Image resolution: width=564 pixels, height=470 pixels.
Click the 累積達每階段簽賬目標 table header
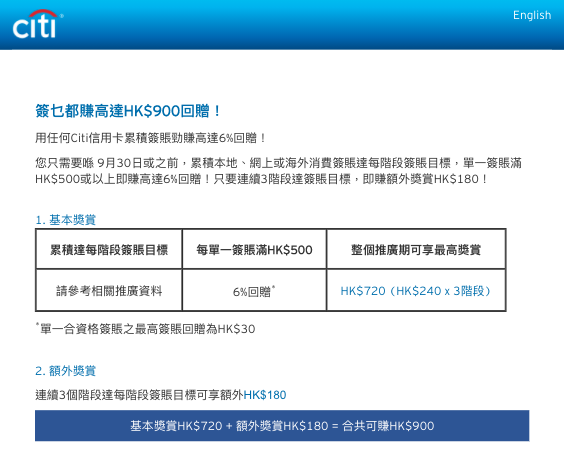109,249
